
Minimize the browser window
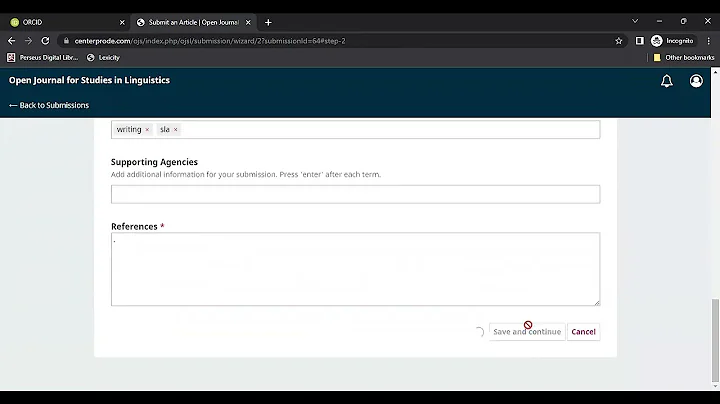(x=659, y=21)
